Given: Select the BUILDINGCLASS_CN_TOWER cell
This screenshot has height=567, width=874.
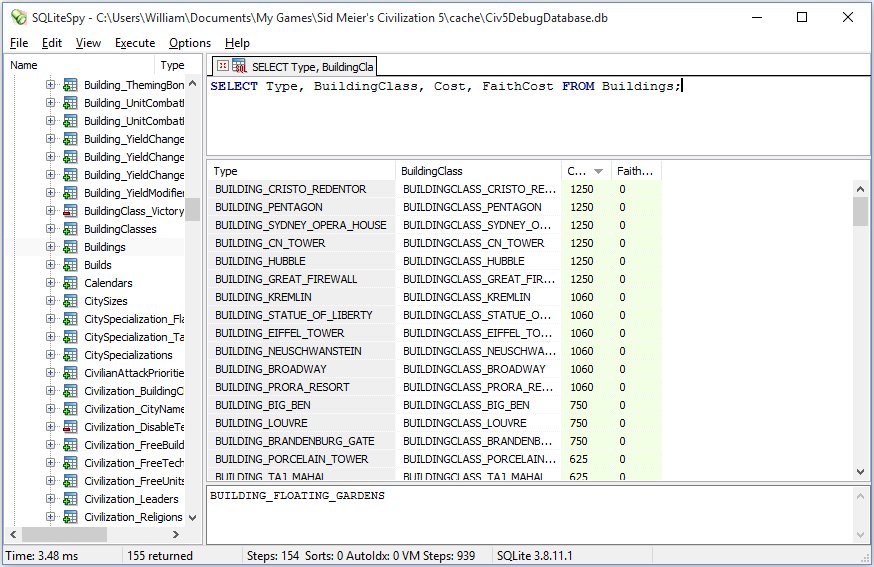Looking at the screenshot, I should (x=479, y=243).
